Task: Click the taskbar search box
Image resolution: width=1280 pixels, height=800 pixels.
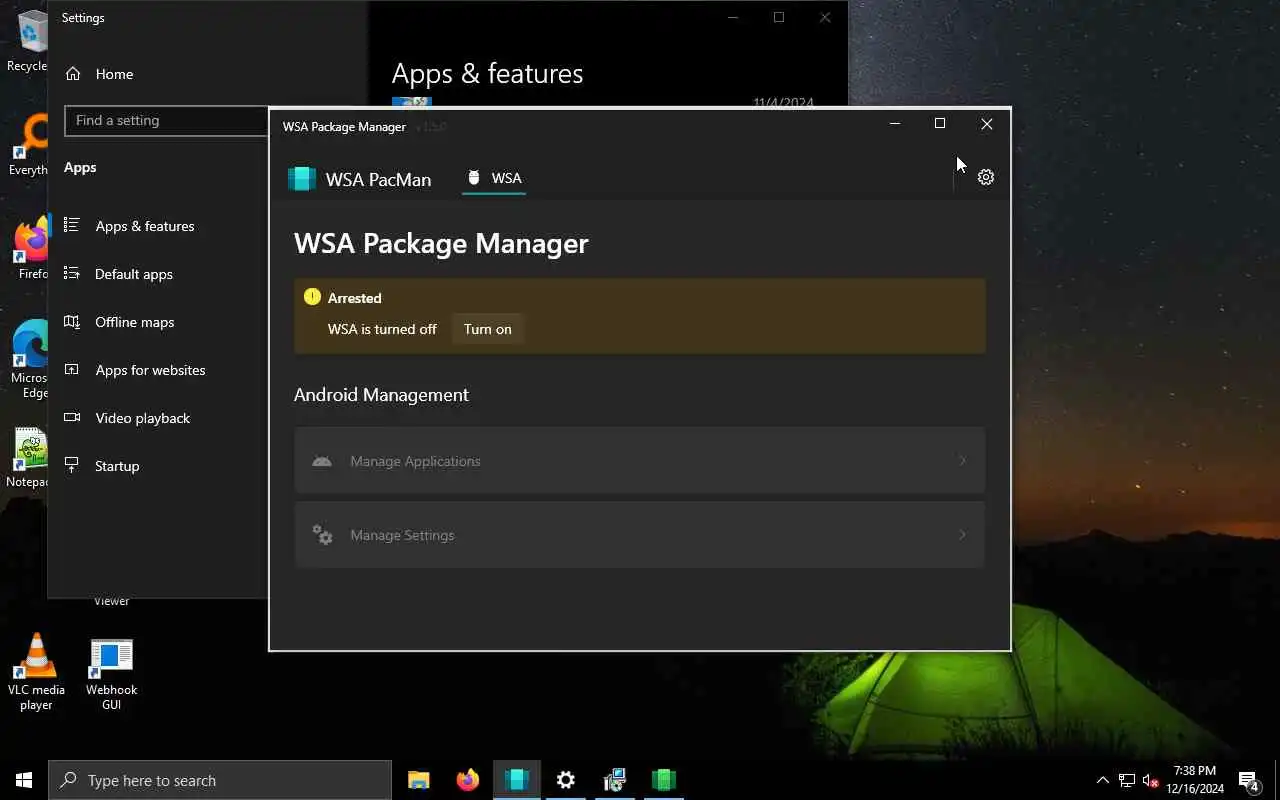Action: (x=220, y=780)
